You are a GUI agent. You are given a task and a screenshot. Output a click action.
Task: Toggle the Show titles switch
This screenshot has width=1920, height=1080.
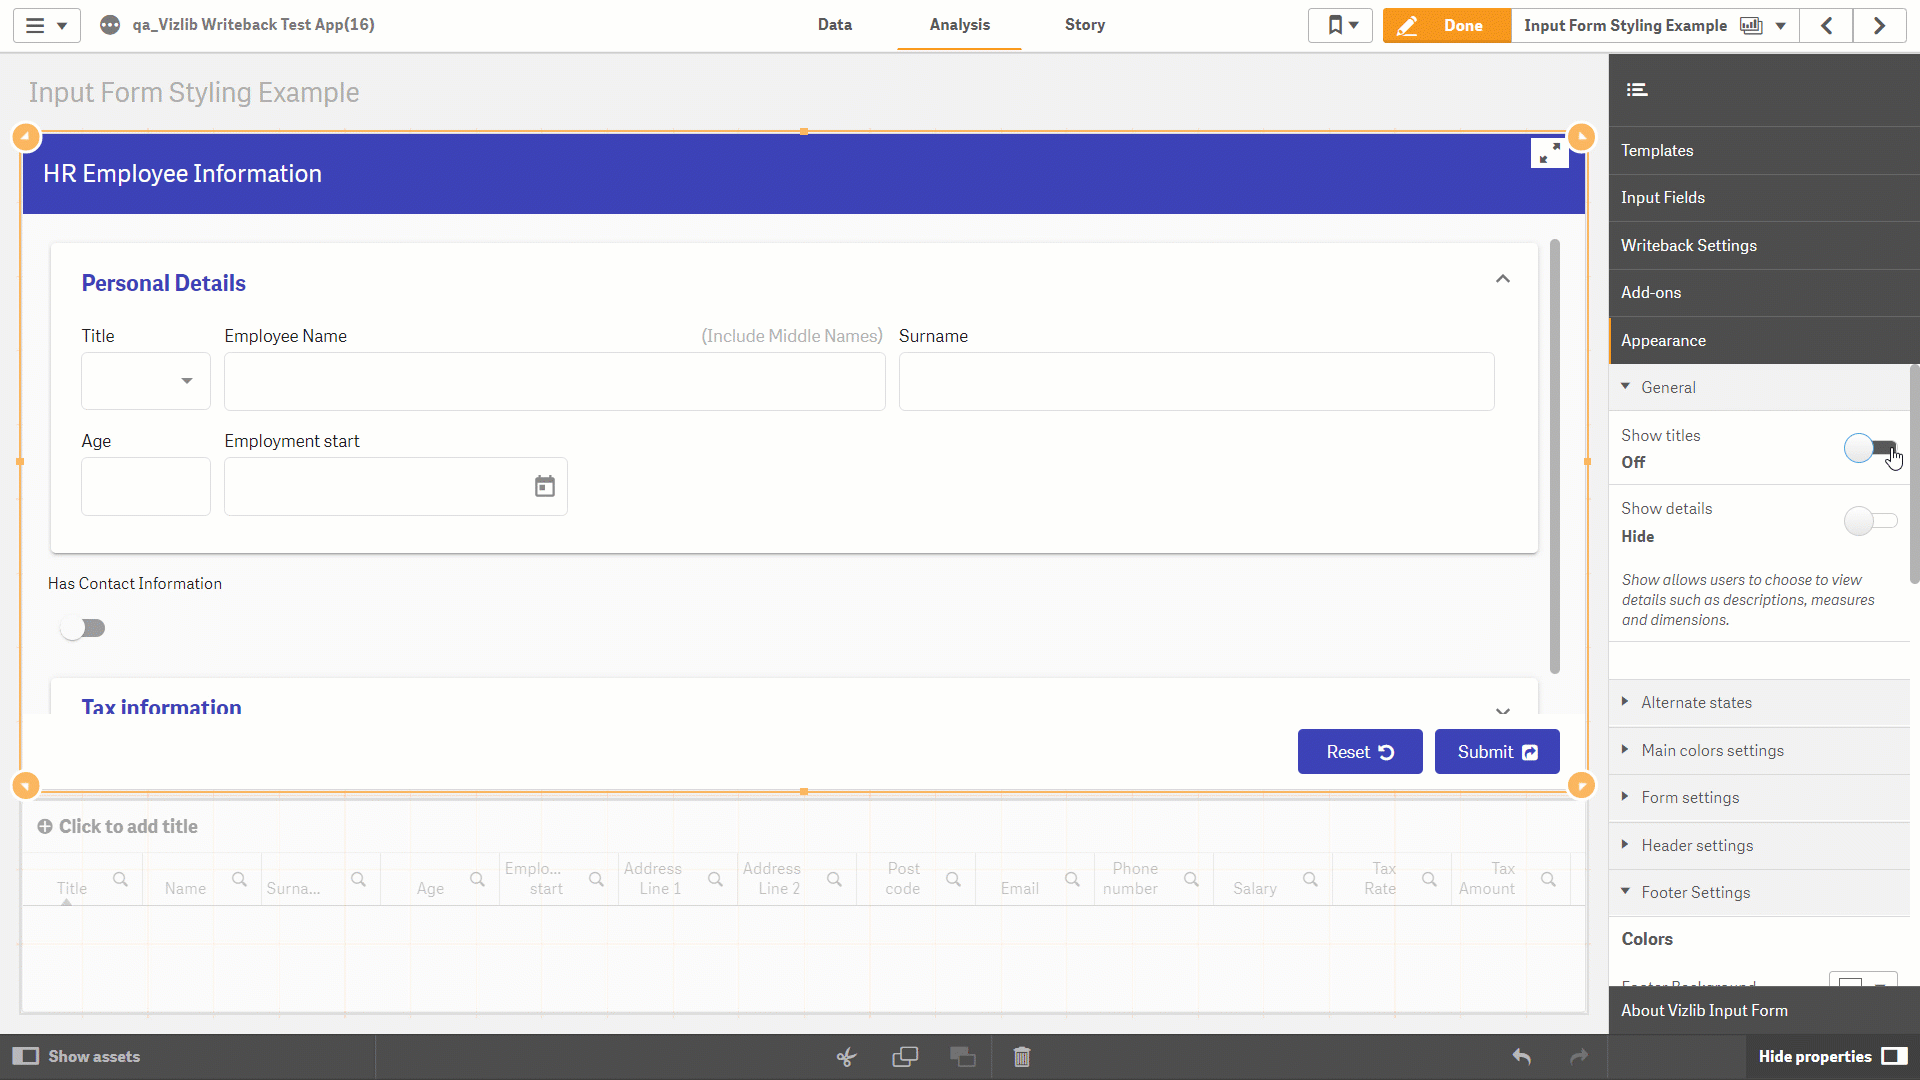point(1870,448)
